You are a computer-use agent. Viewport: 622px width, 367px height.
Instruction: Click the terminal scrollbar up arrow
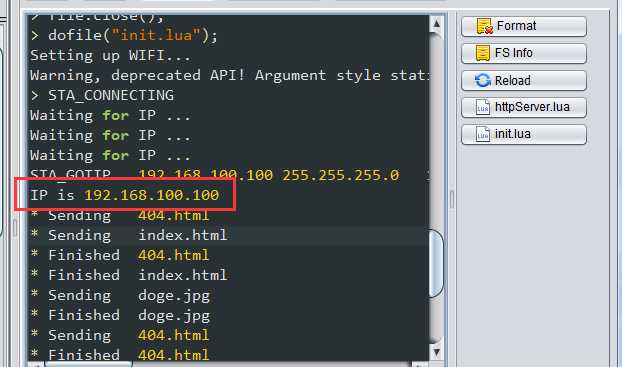pyautogui.click(x=436, y=24)
